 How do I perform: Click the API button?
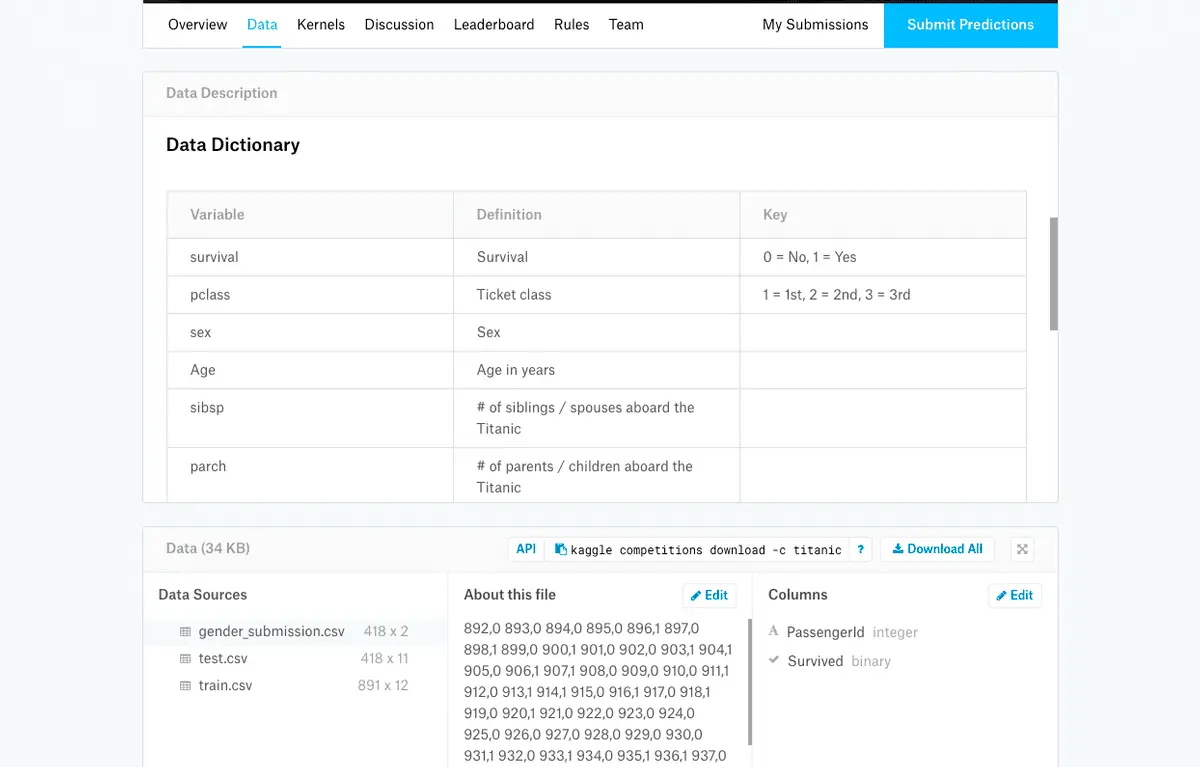526,549
